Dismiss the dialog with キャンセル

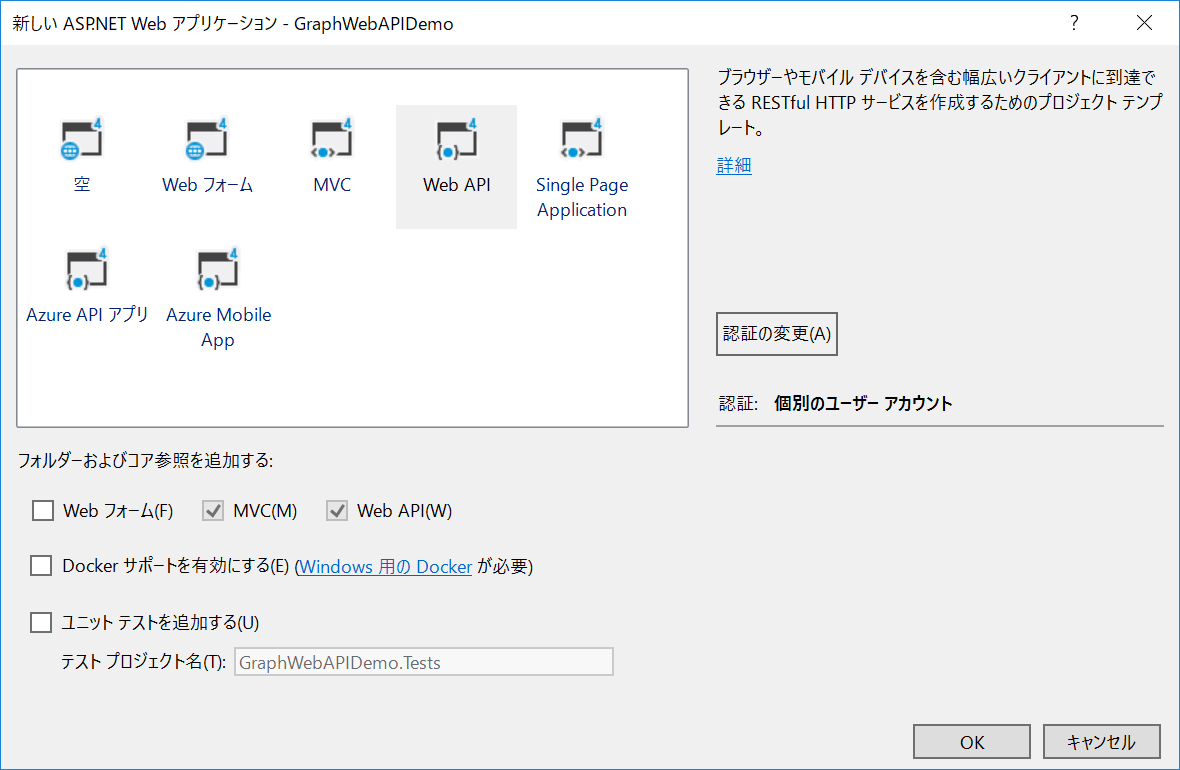(1102, 741)
